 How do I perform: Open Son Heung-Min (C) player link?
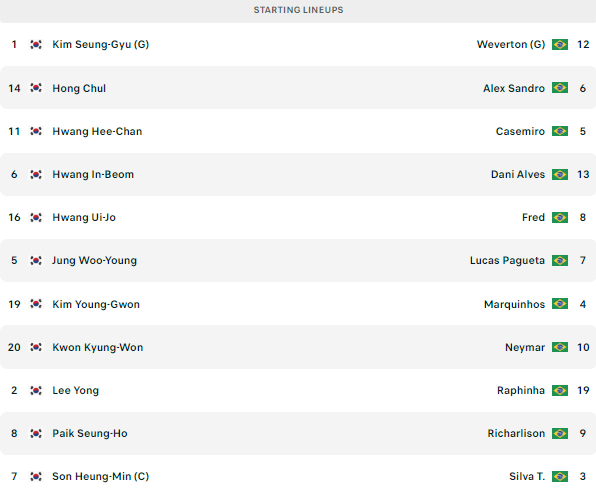100,476
